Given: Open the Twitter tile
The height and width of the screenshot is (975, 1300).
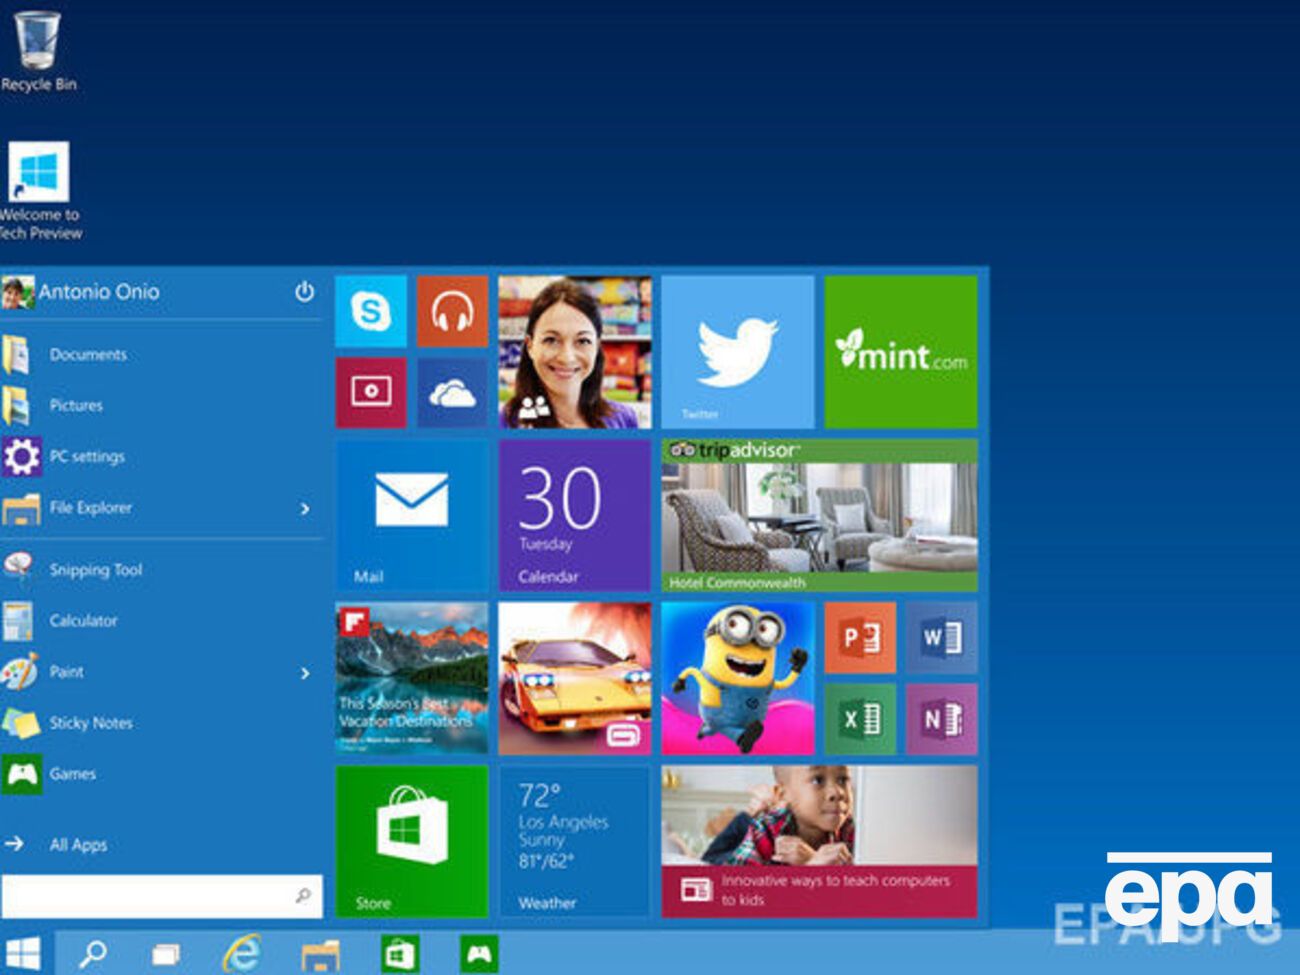Looking at the screenshot, I should pyautogui.click(x=738, y=352).
